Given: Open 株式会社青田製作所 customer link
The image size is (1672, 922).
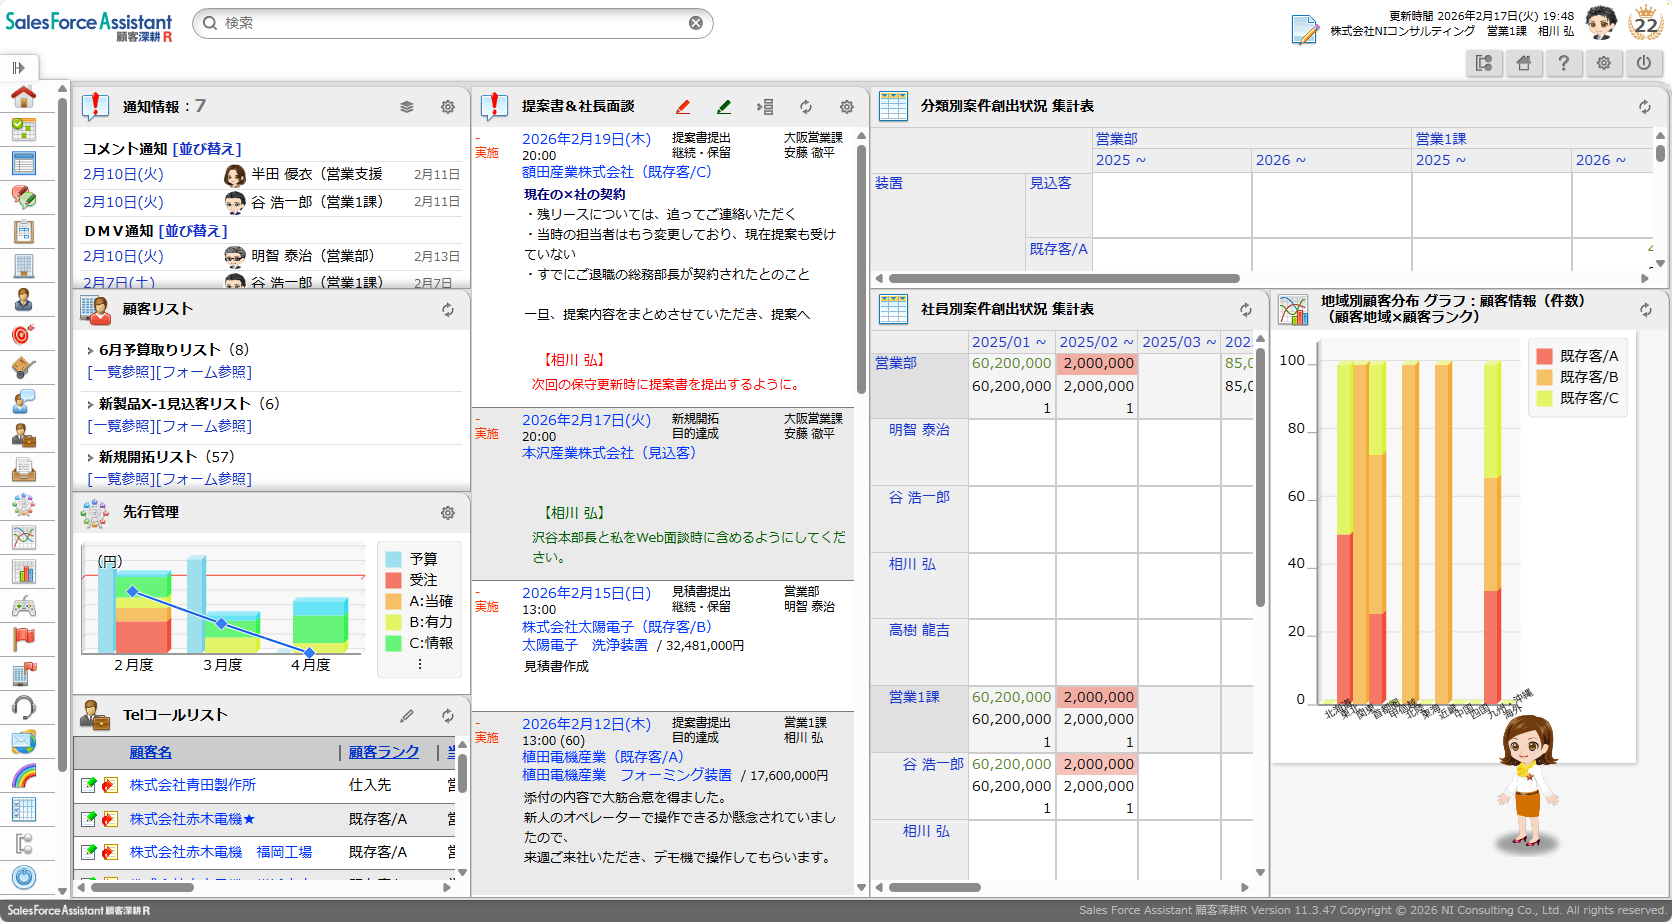Looking at the screenshot, I should pos(193,785).
